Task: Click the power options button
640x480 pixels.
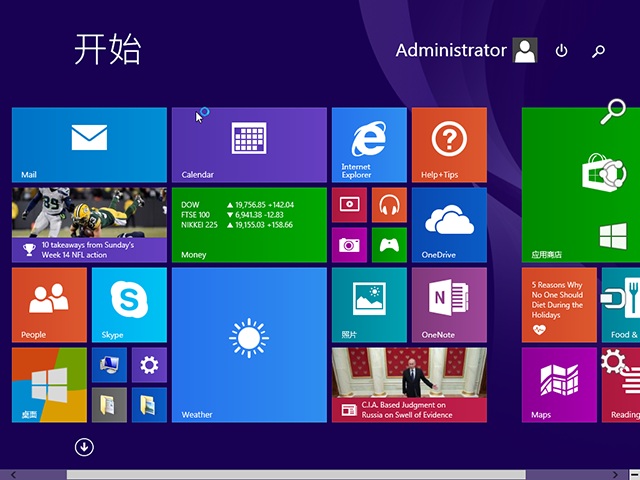Action: click(x=562, y=51)
